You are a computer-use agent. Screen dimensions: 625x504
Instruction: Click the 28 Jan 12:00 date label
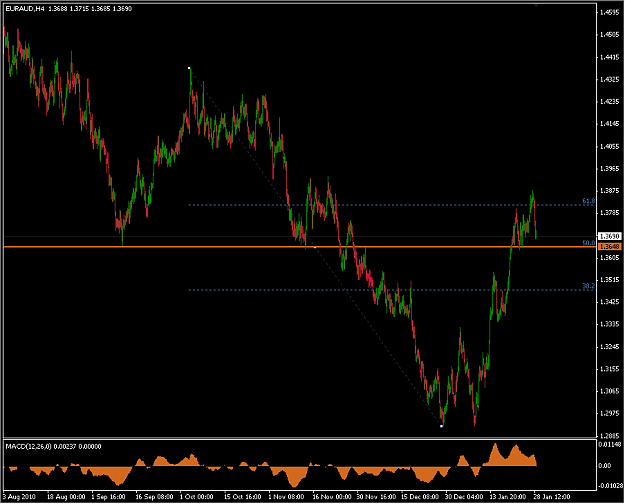[x=552, y=497]
